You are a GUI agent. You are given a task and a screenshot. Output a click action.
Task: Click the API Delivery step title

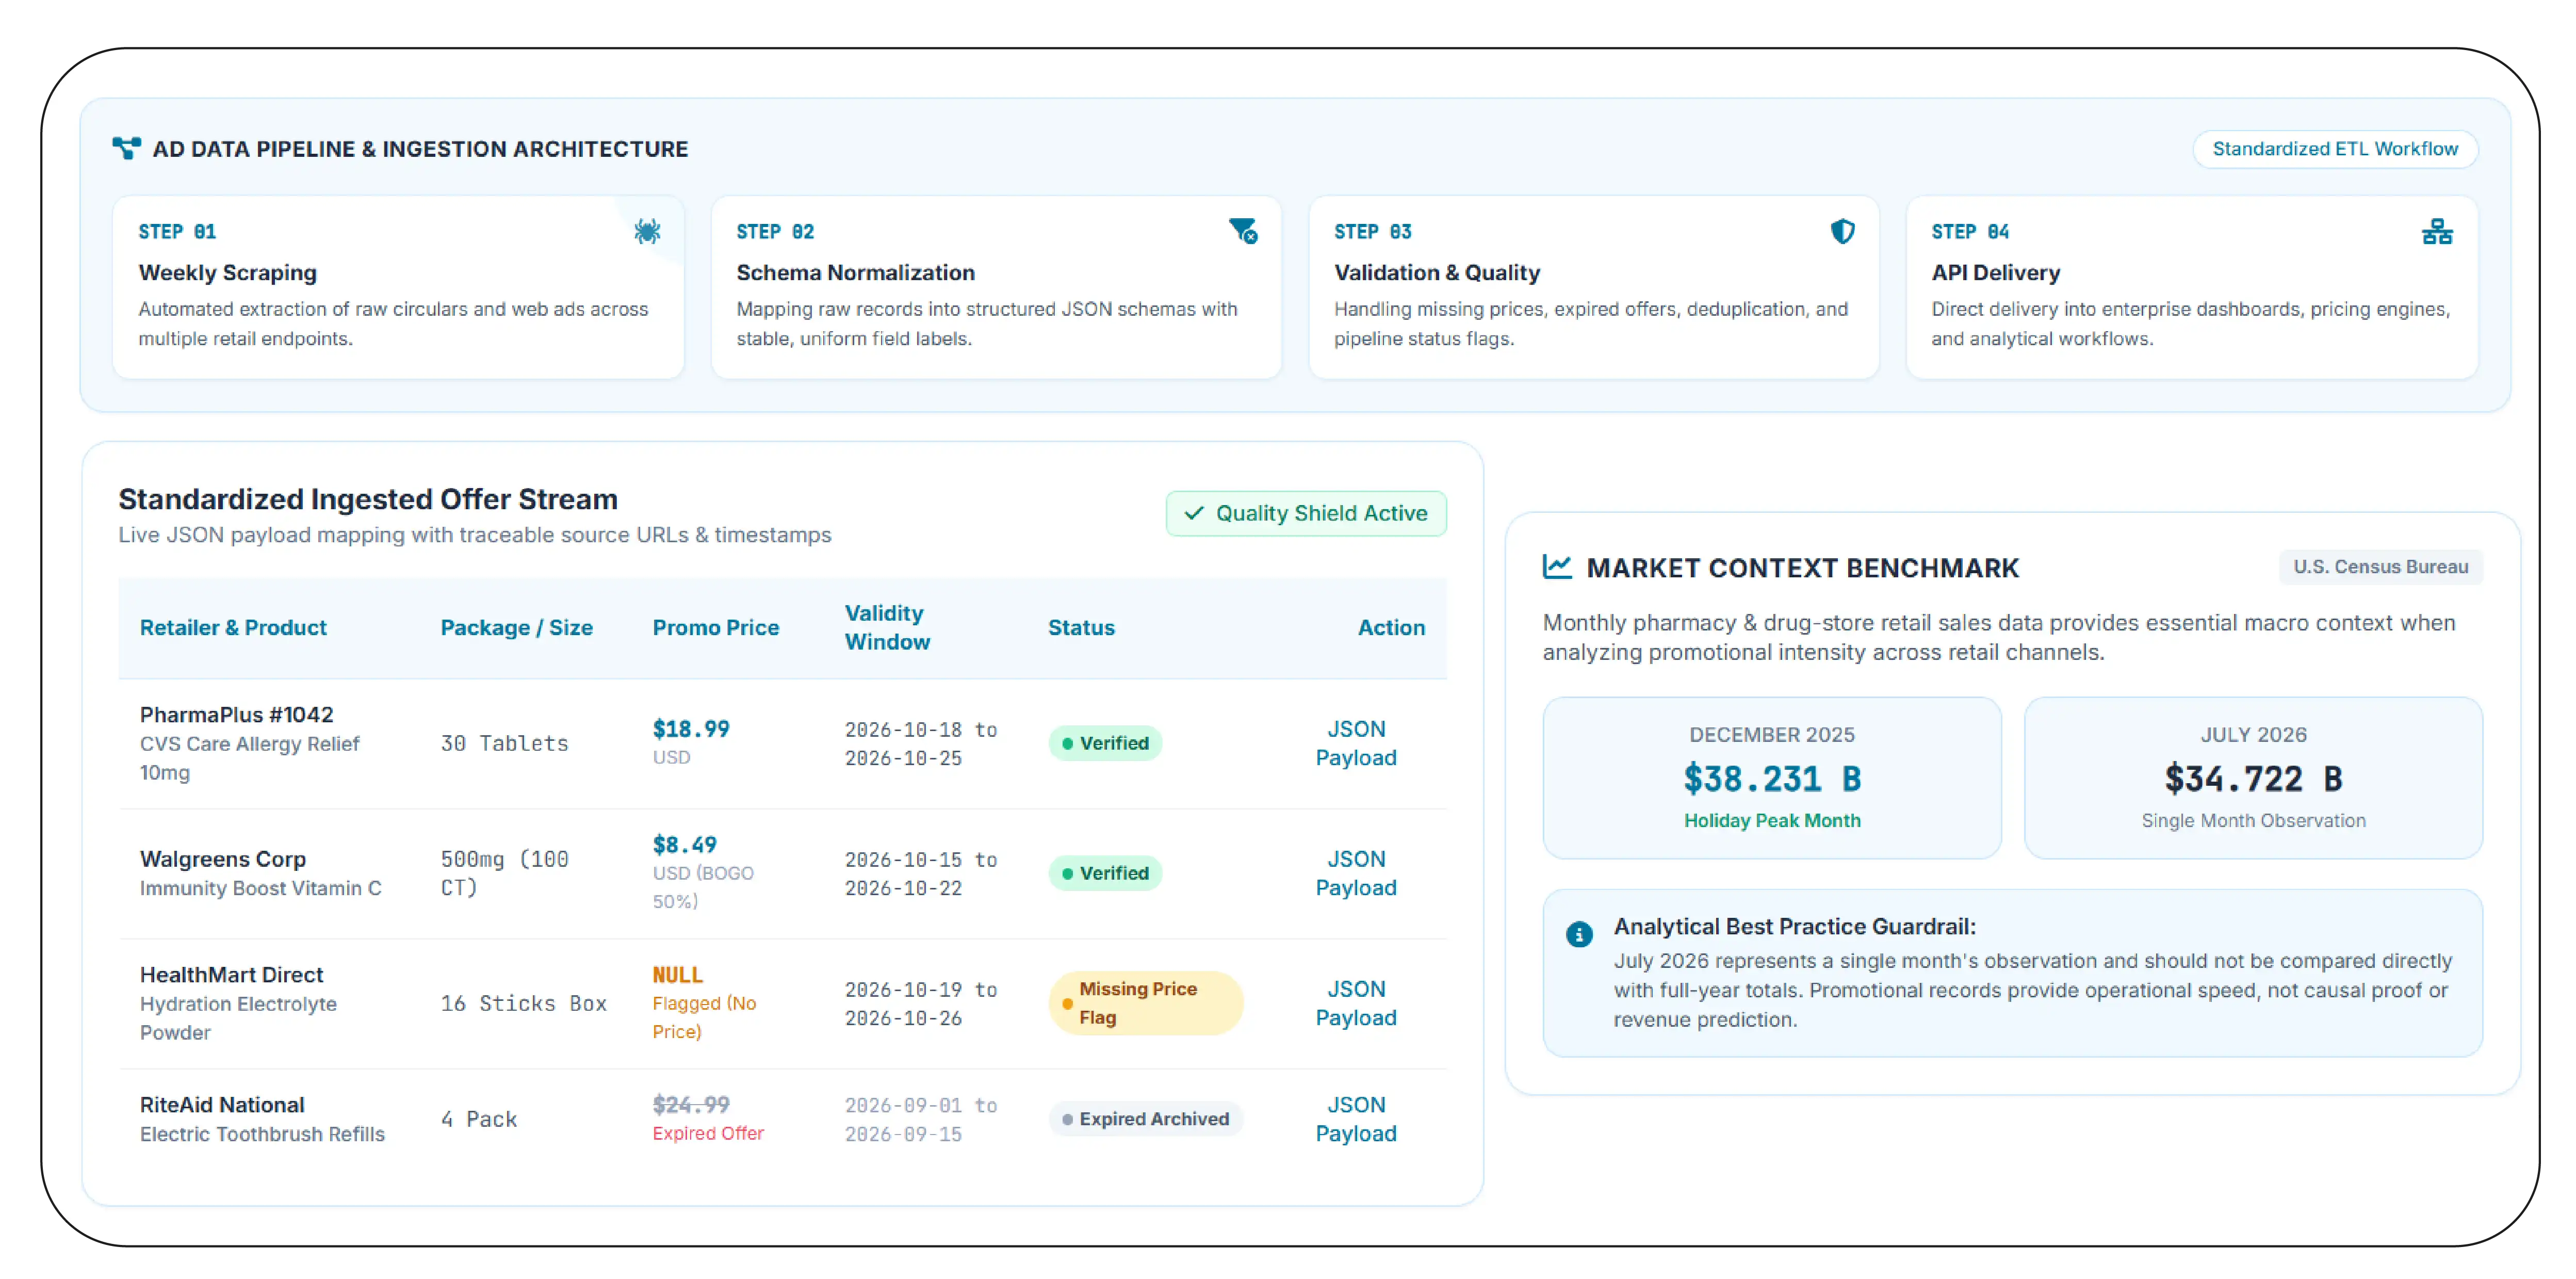[1995, 272]
